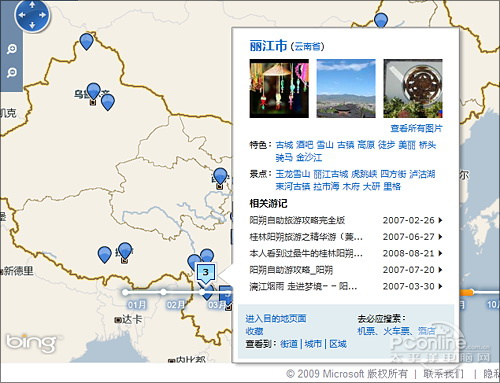Open the hanging ornaments photo thumbnail
500x383 pixels.
[x=279, y=88]
